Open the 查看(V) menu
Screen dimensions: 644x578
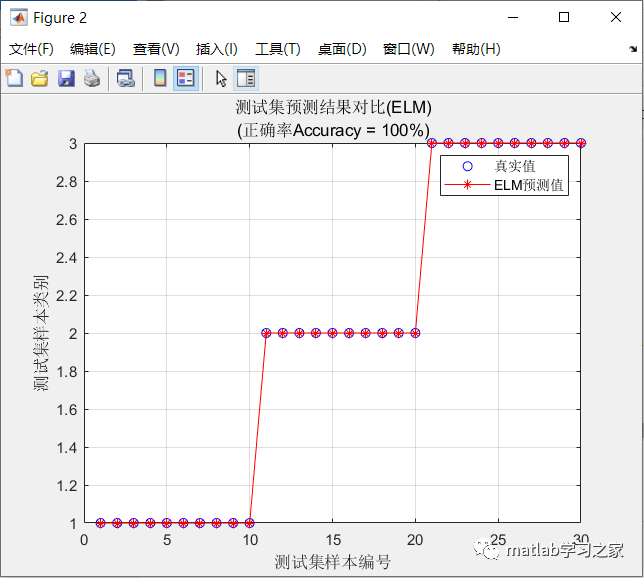[156, 49]
